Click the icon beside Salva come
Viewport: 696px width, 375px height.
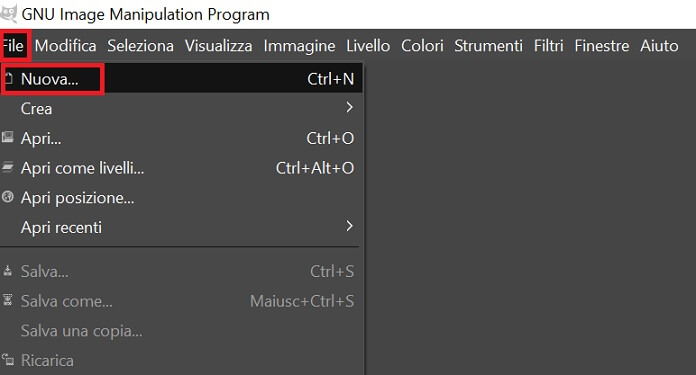[8, 300]
